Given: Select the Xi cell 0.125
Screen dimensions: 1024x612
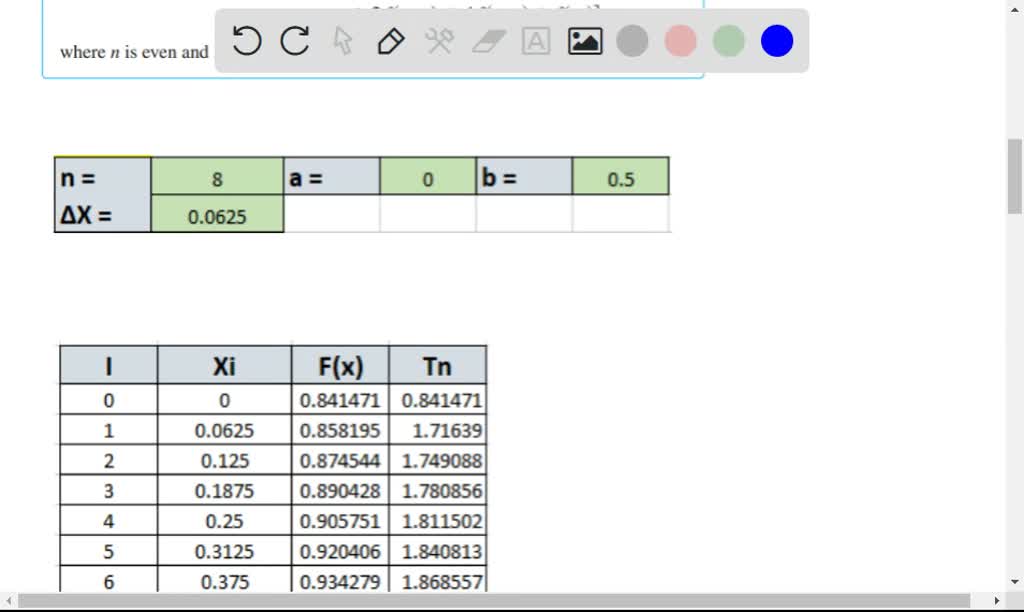Looking at the screenshot, I should [x=224, y=460].
